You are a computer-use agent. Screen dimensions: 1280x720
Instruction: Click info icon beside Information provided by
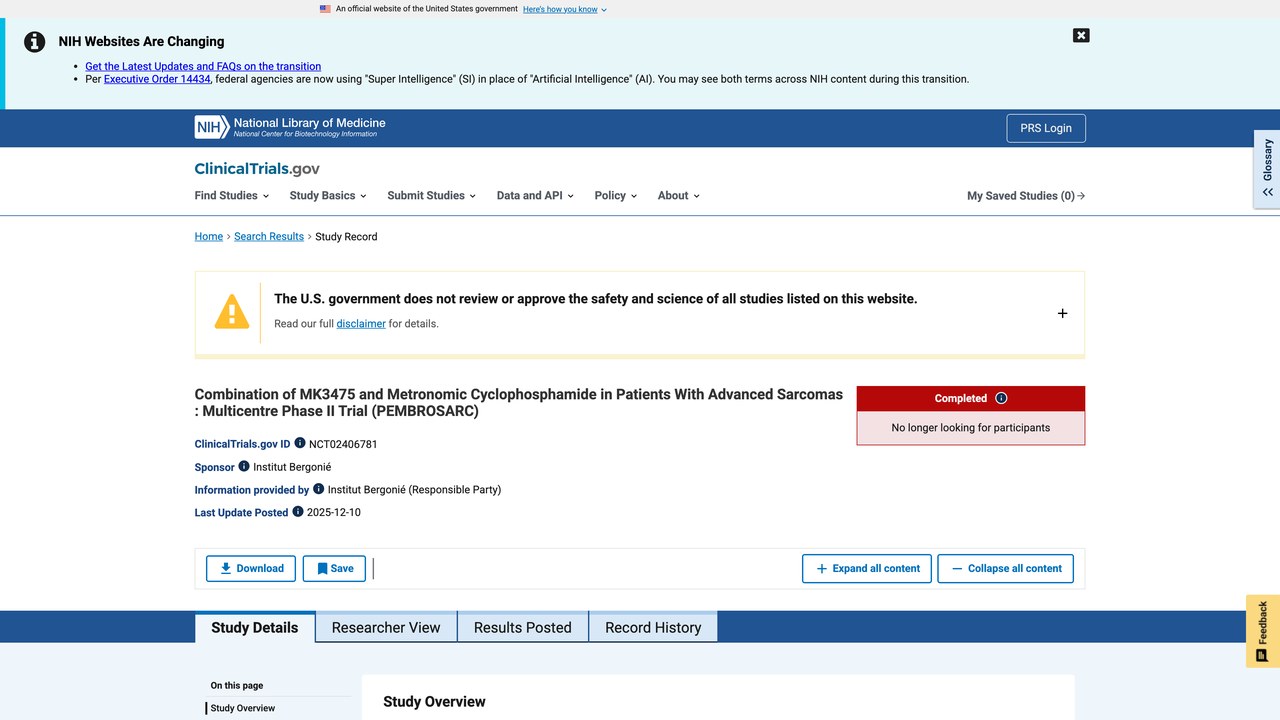[319, 489]
